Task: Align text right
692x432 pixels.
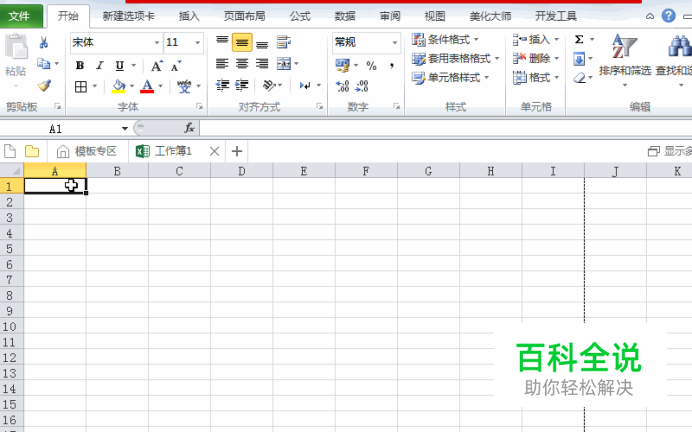Action: (262, 64)
